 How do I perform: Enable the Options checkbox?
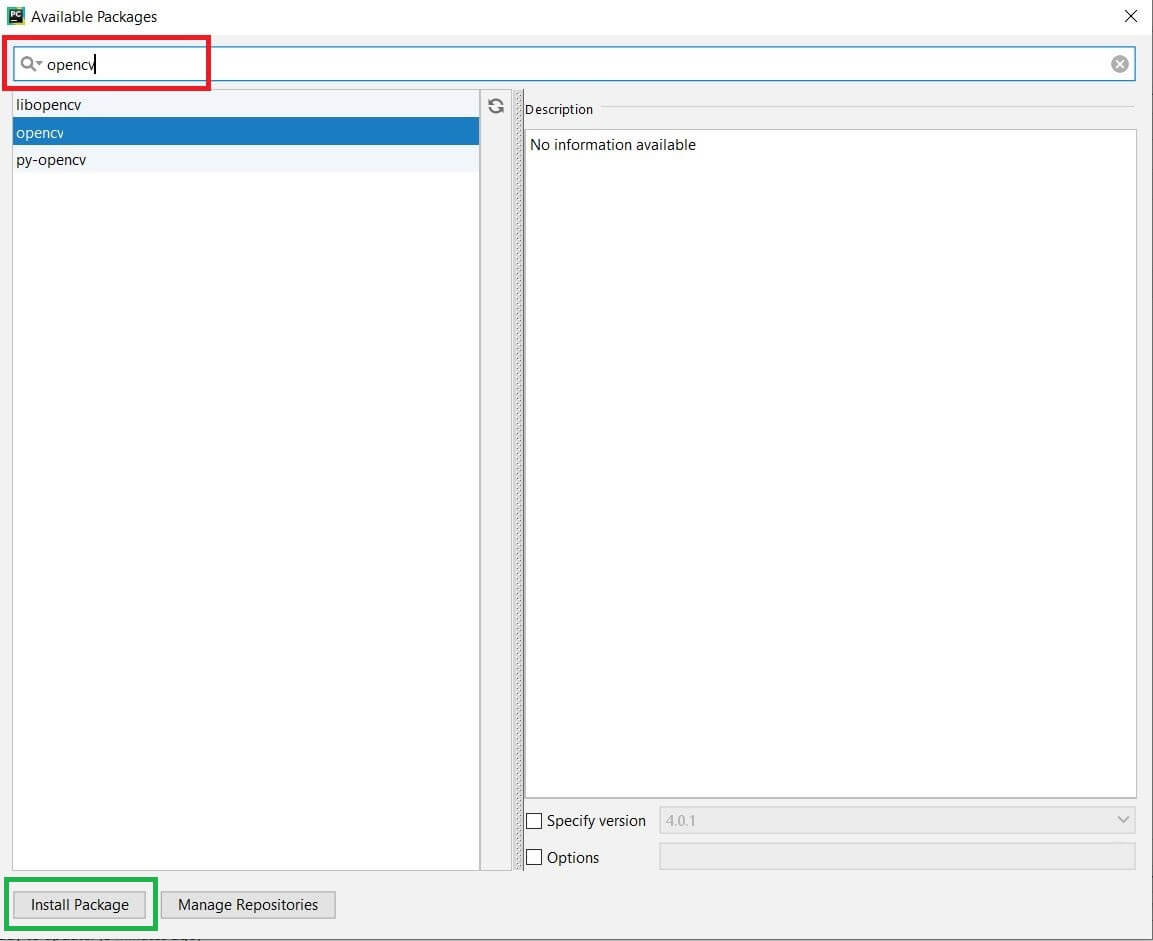534,857
